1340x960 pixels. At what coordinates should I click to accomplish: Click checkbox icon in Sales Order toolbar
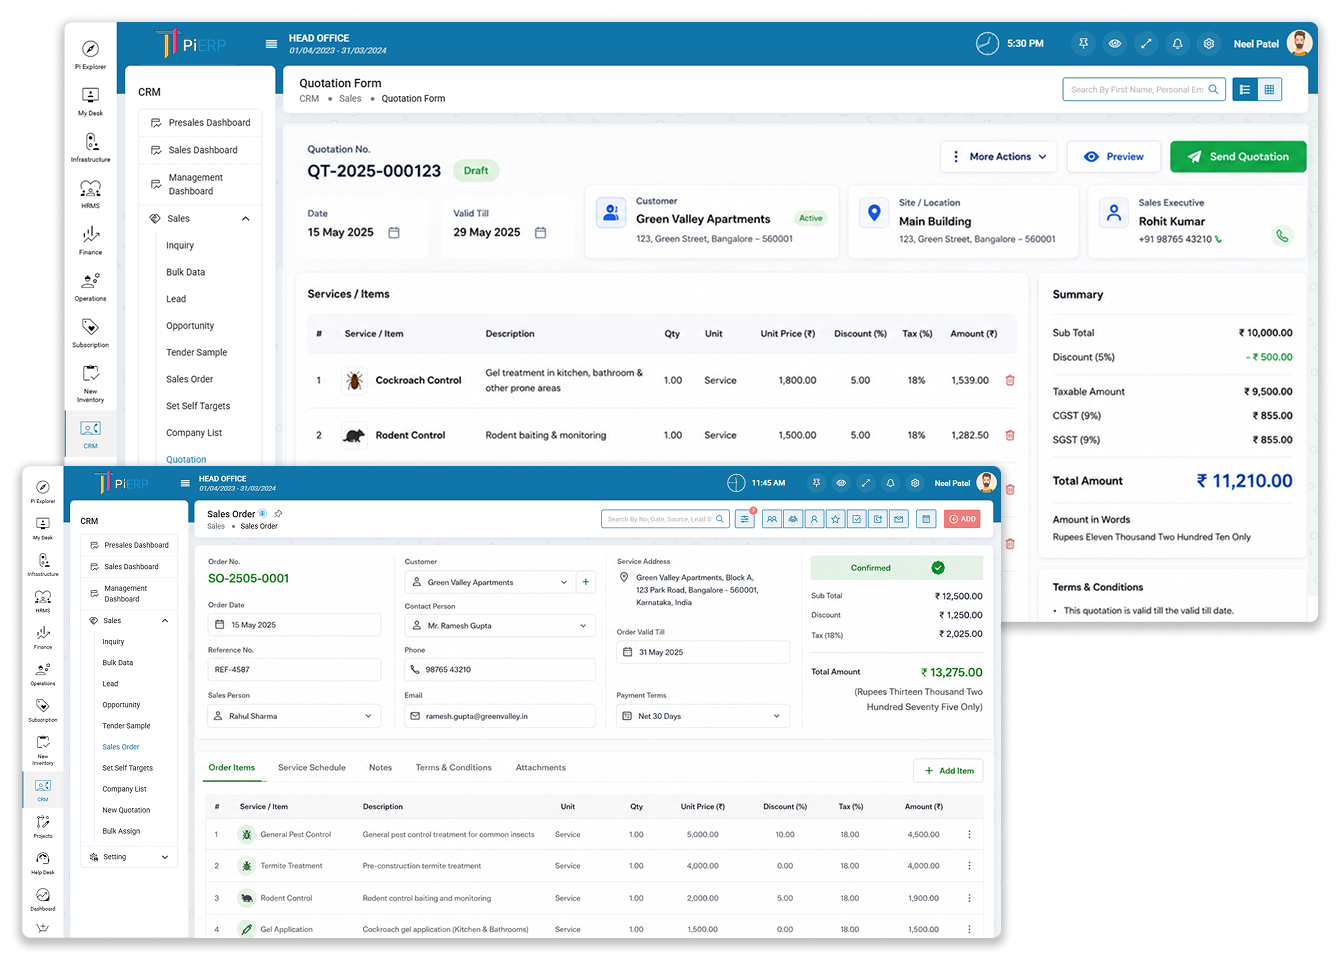857,519
